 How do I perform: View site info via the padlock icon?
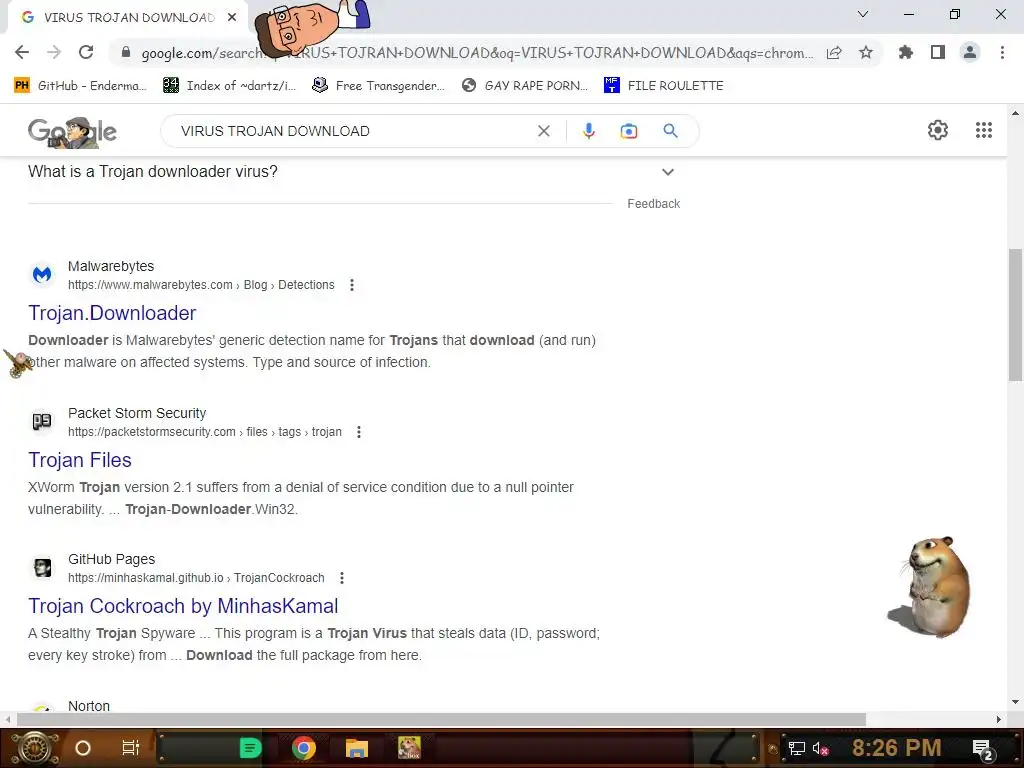(x=126, y=52)
